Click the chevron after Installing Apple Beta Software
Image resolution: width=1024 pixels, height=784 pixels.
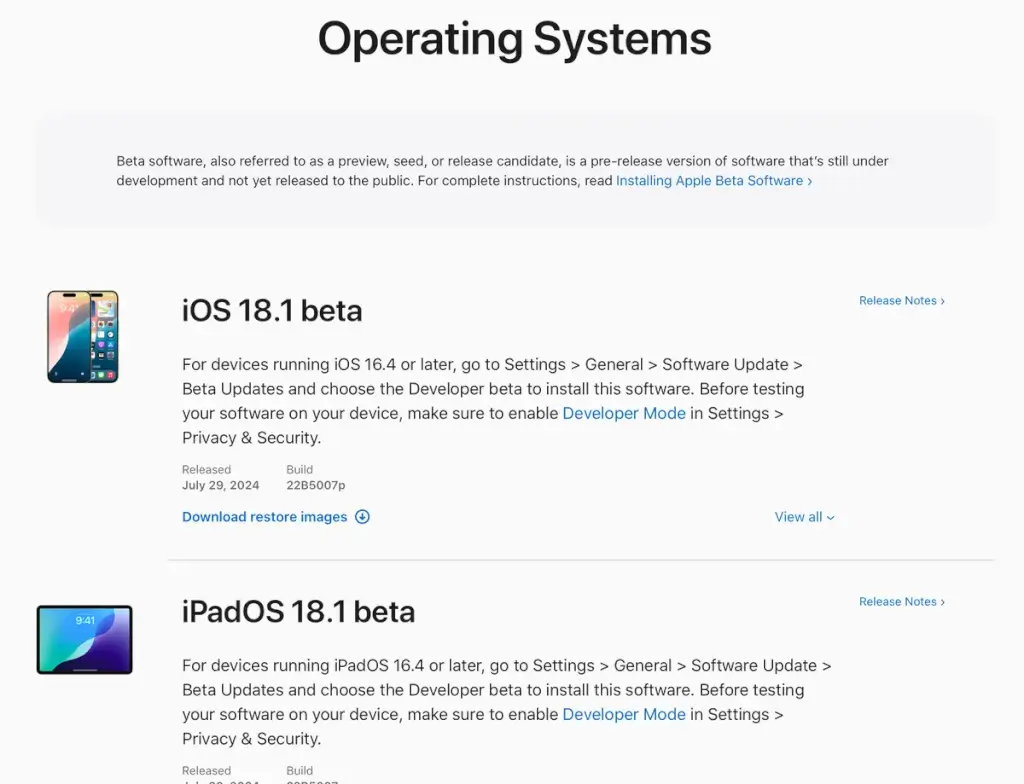click(x=810, y=182)
